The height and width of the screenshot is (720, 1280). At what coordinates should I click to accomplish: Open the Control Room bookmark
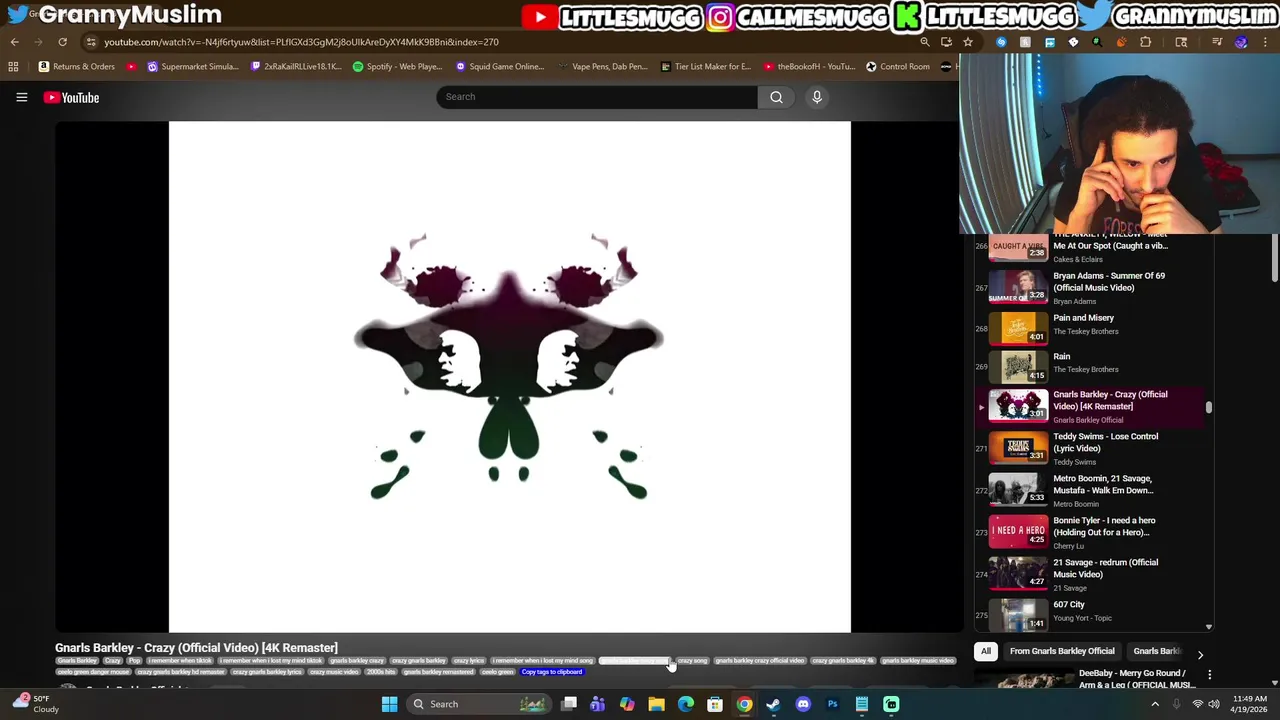pos(898,66)
